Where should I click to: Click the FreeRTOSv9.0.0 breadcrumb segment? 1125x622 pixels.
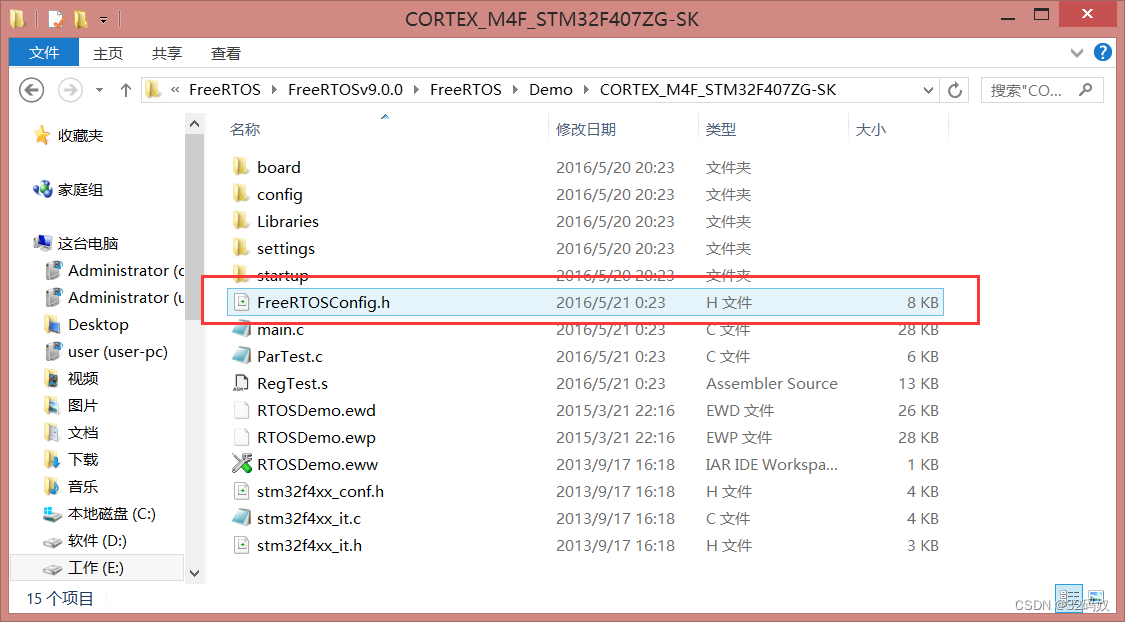tap(345, 90)
